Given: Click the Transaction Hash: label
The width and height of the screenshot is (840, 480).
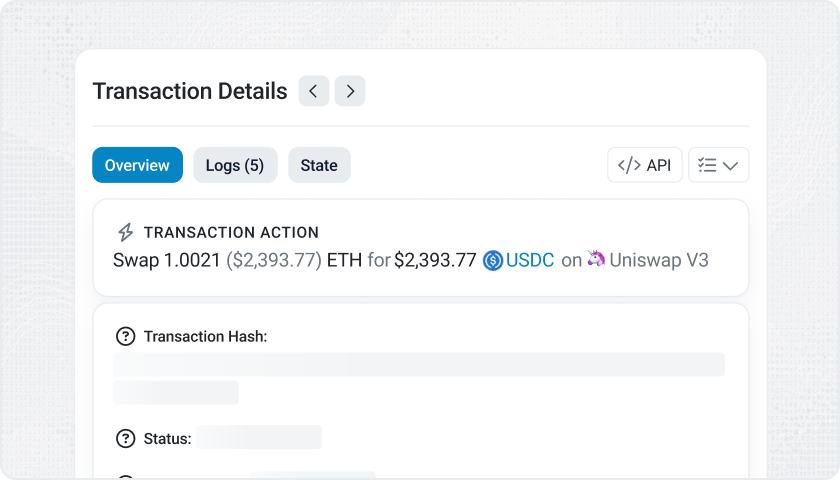Looking at the screenshot, I should pos(205,336).
